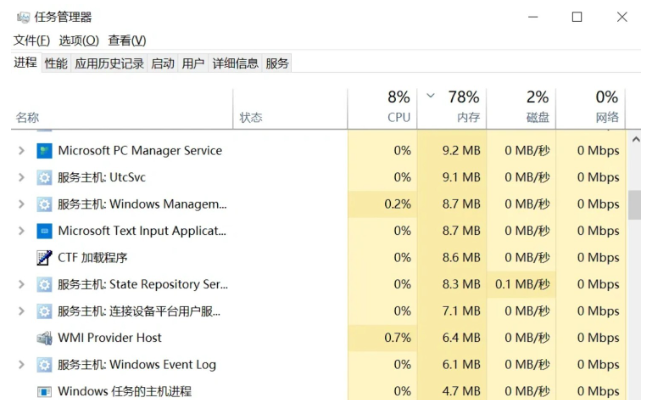This screenshot has width=648, height=400.
Task: Sort by the 内存 column header
Action: [452, 109]
